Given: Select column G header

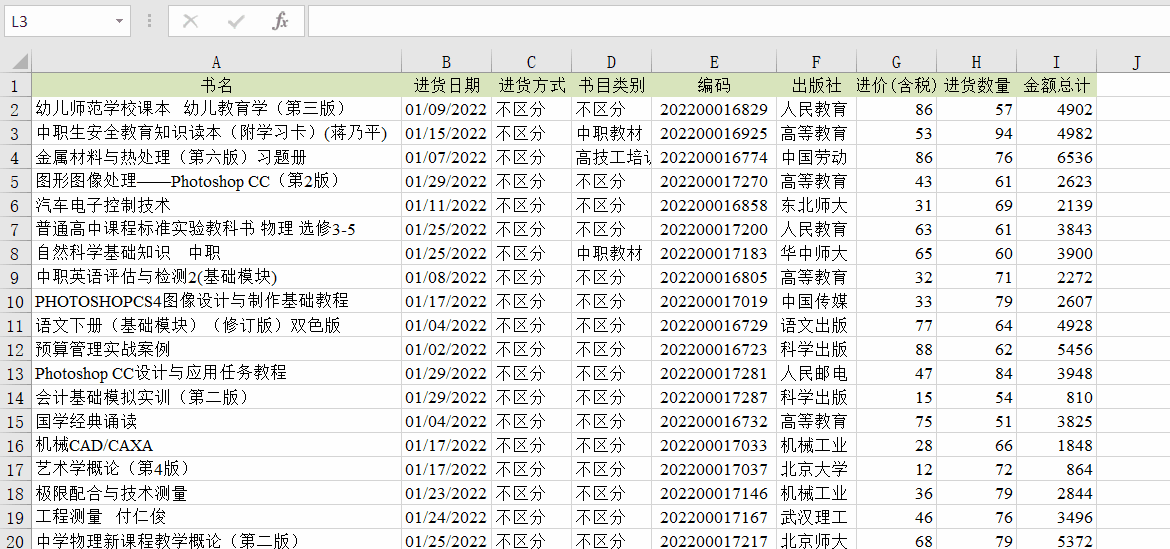Looking at the screenshot, I should (x=896, y=62).
